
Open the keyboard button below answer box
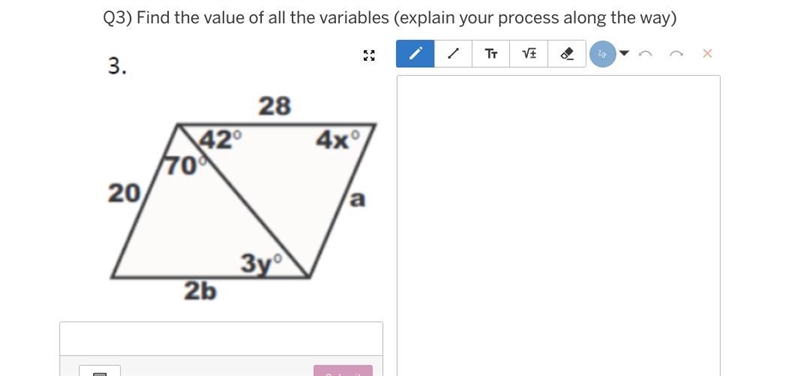(x=100, y=371)
